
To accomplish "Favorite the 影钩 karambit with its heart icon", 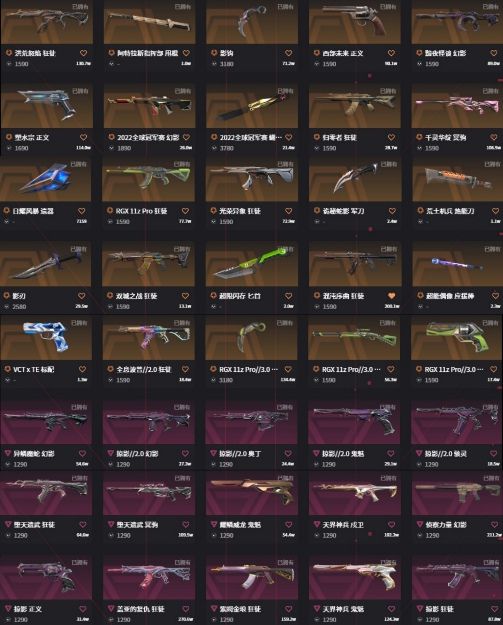I will (288, 53).
